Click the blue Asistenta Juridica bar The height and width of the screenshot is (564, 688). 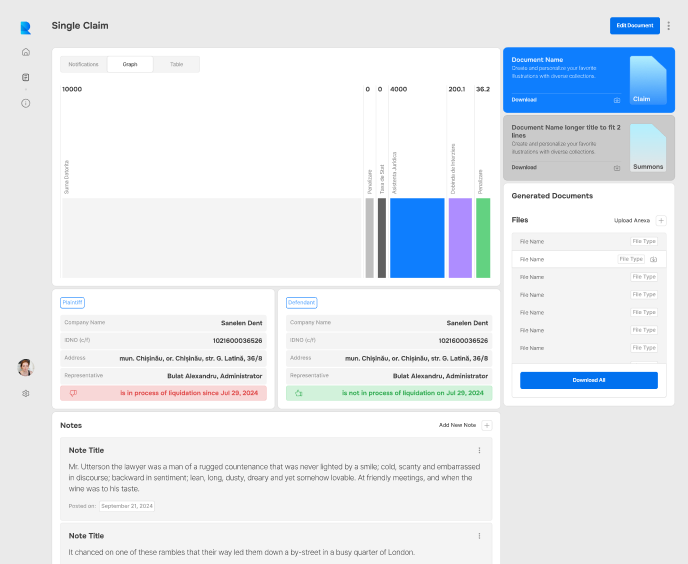point(417,238)
